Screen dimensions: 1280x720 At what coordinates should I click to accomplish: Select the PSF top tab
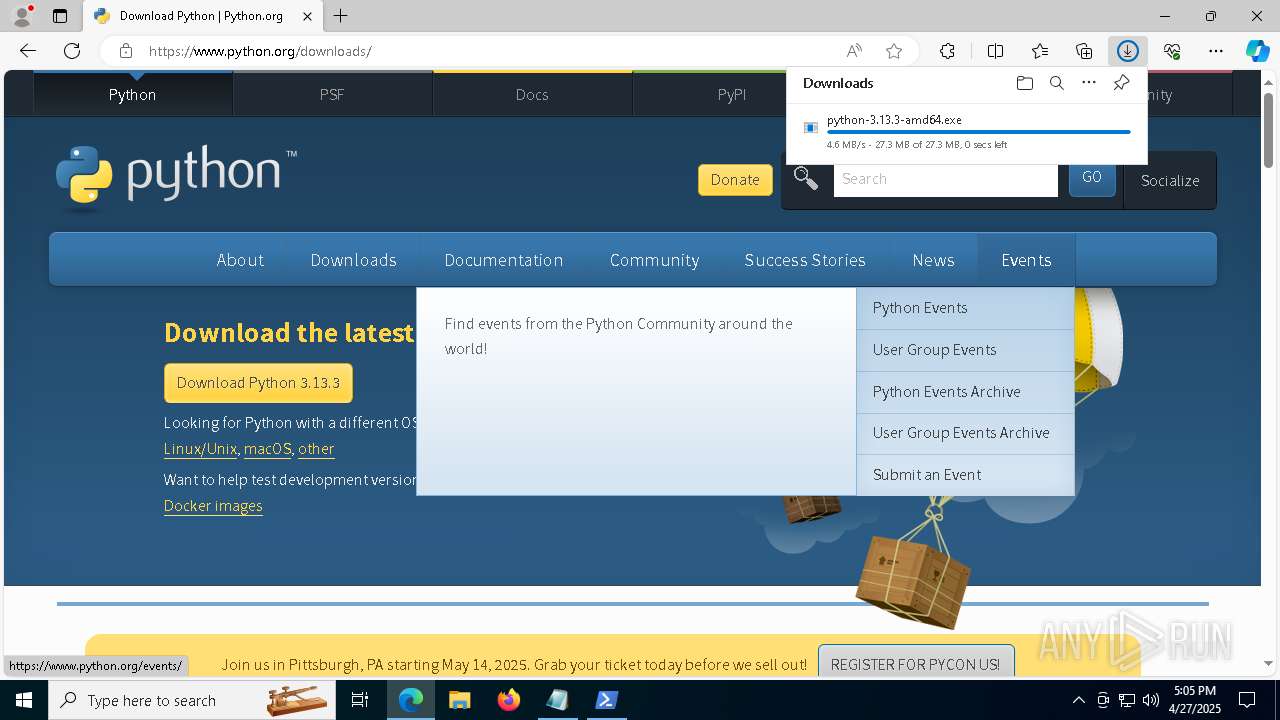332,94
